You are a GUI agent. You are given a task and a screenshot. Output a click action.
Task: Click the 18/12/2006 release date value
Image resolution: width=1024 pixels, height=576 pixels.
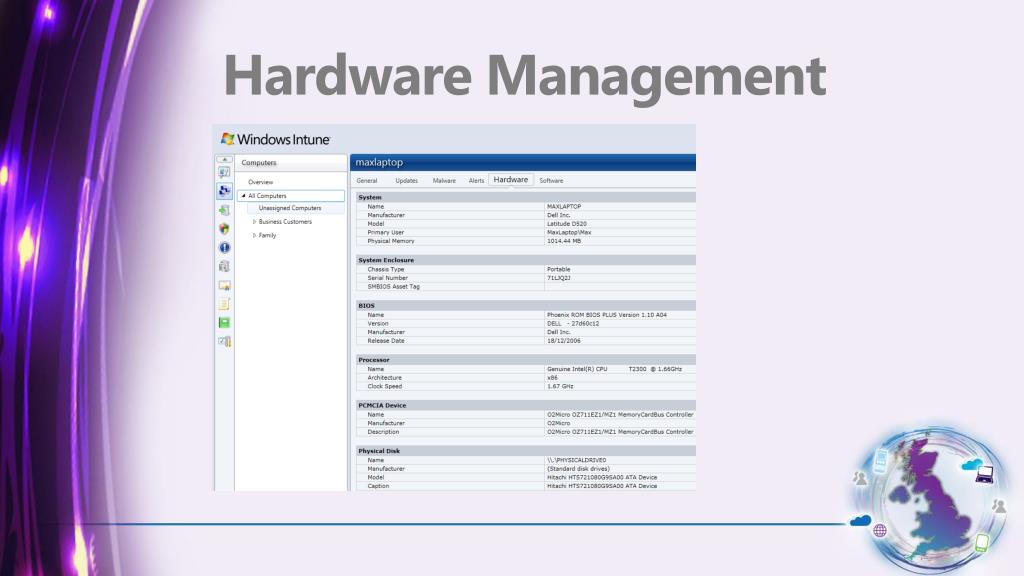coord(564,341)
